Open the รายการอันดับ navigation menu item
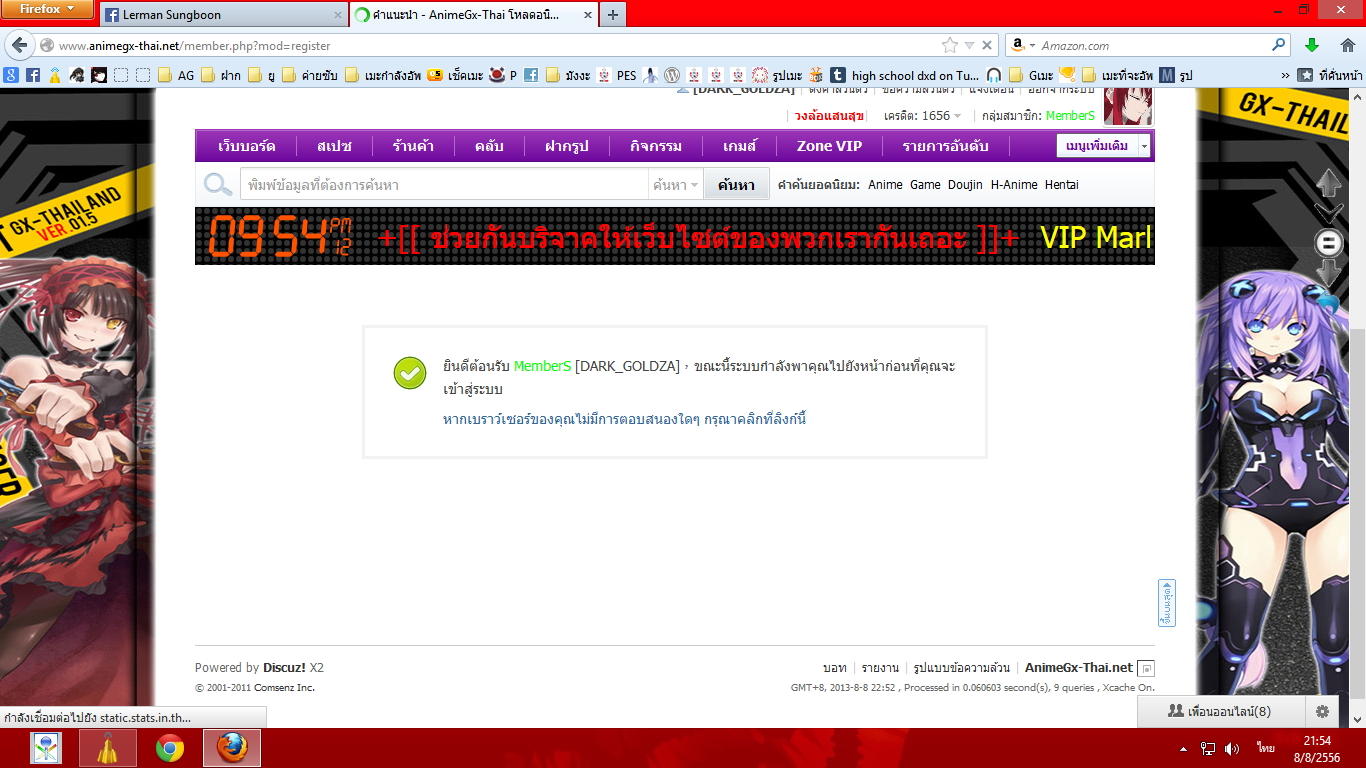This screenshot has width=1366, height=768. pos(945,146)
